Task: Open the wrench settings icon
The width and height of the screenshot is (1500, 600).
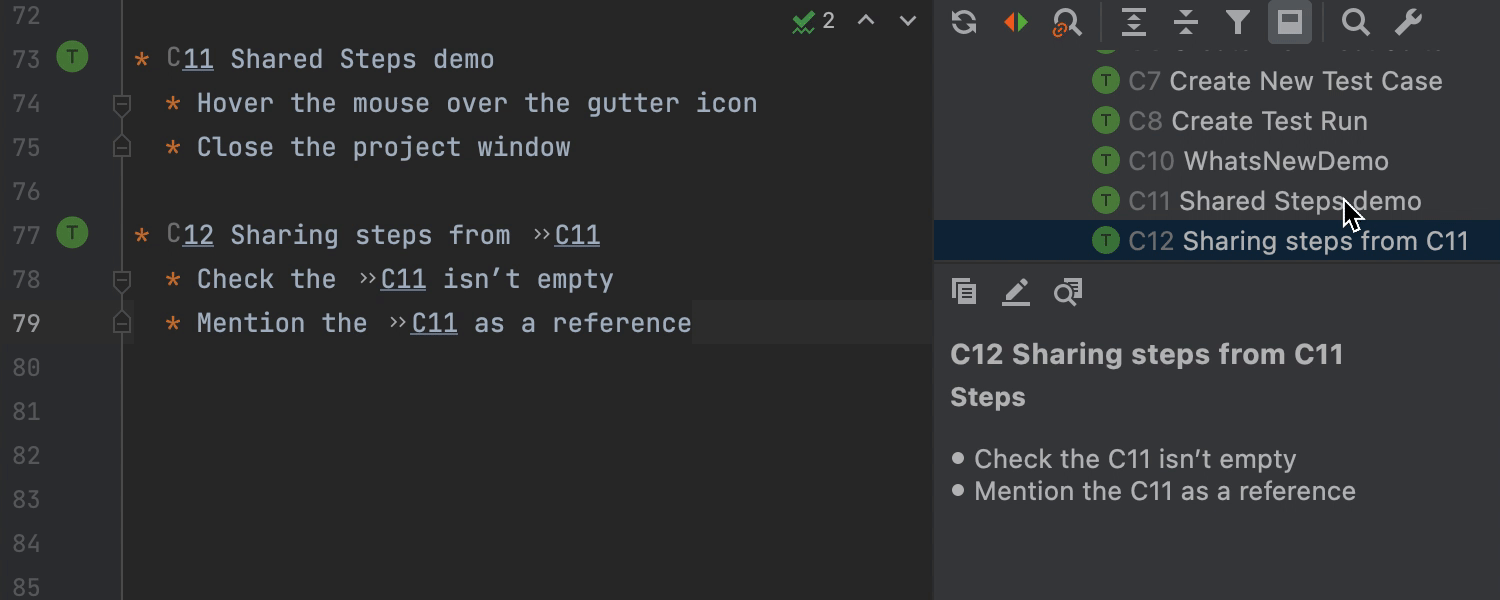Action: point(1408,22)
